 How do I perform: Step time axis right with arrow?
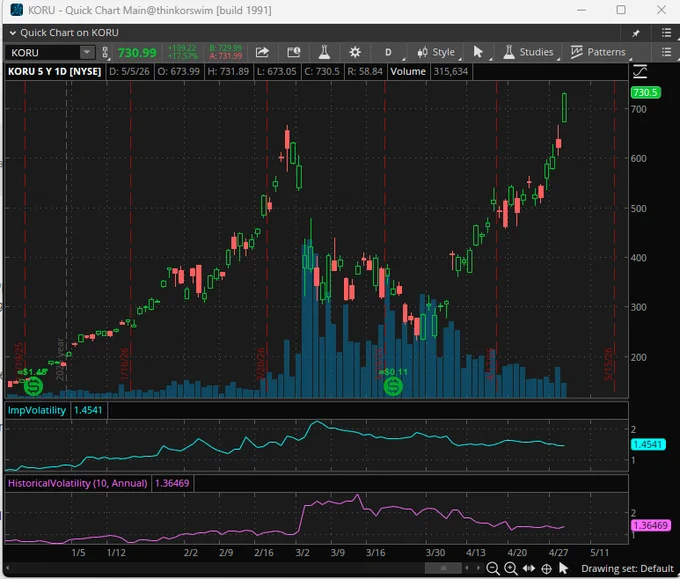[478, 568]
